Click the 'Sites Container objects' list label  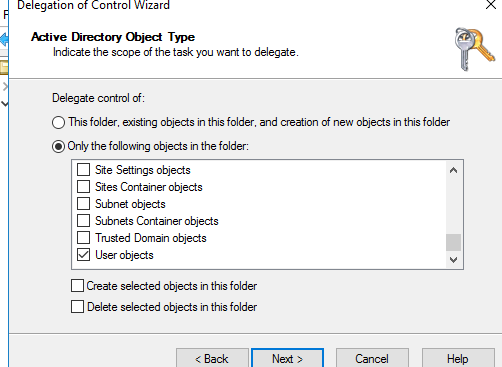click(149, 187)
